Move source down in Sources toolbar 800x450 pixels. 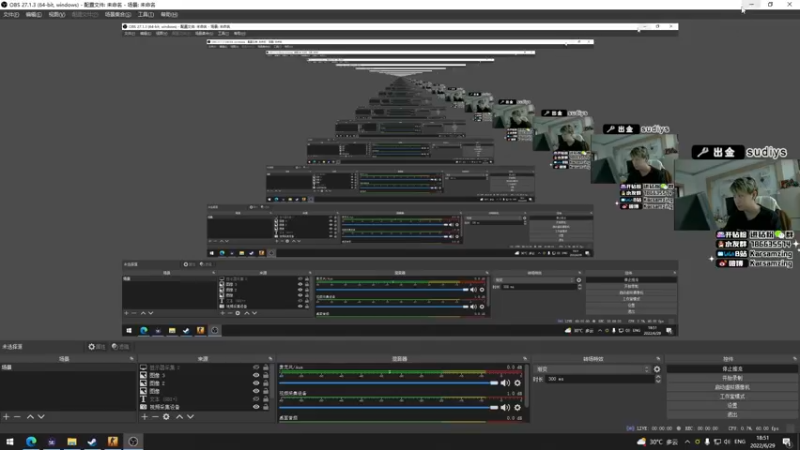(x=190, y=417)
